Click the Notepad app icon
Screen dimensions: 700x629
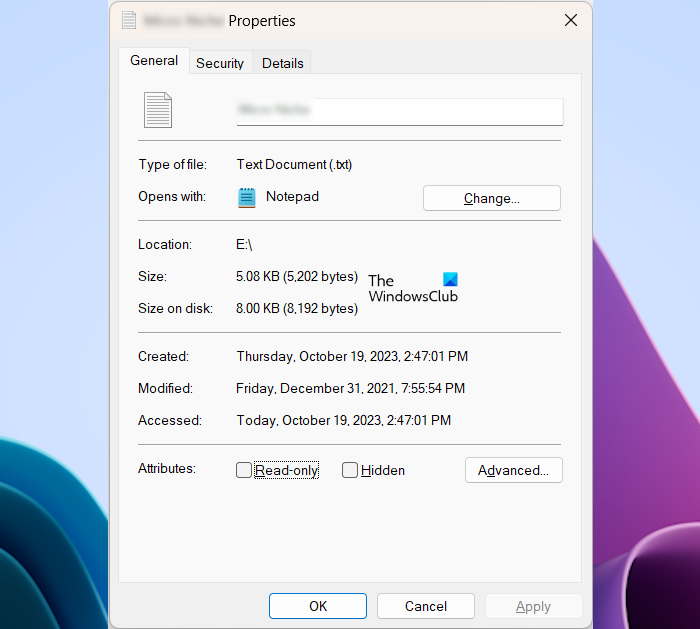point(246,198)
